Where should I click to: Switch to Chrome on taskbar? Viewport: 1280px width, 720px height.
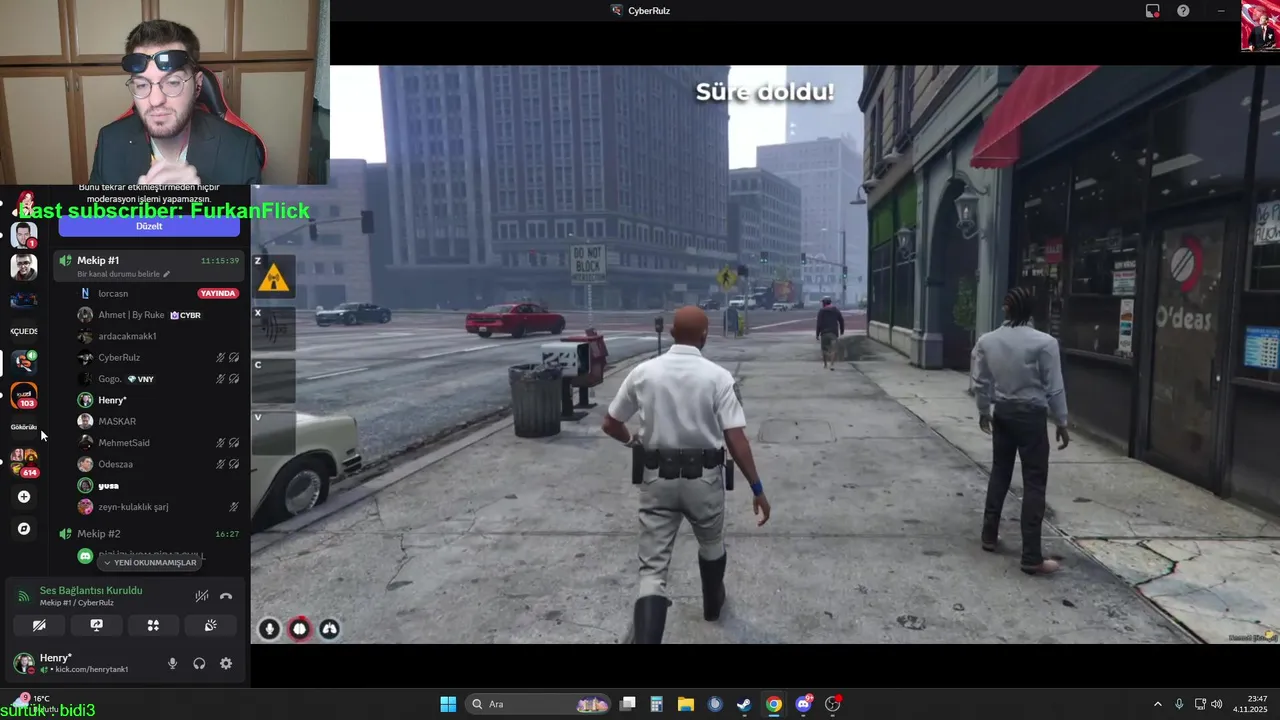click(773, 704)
